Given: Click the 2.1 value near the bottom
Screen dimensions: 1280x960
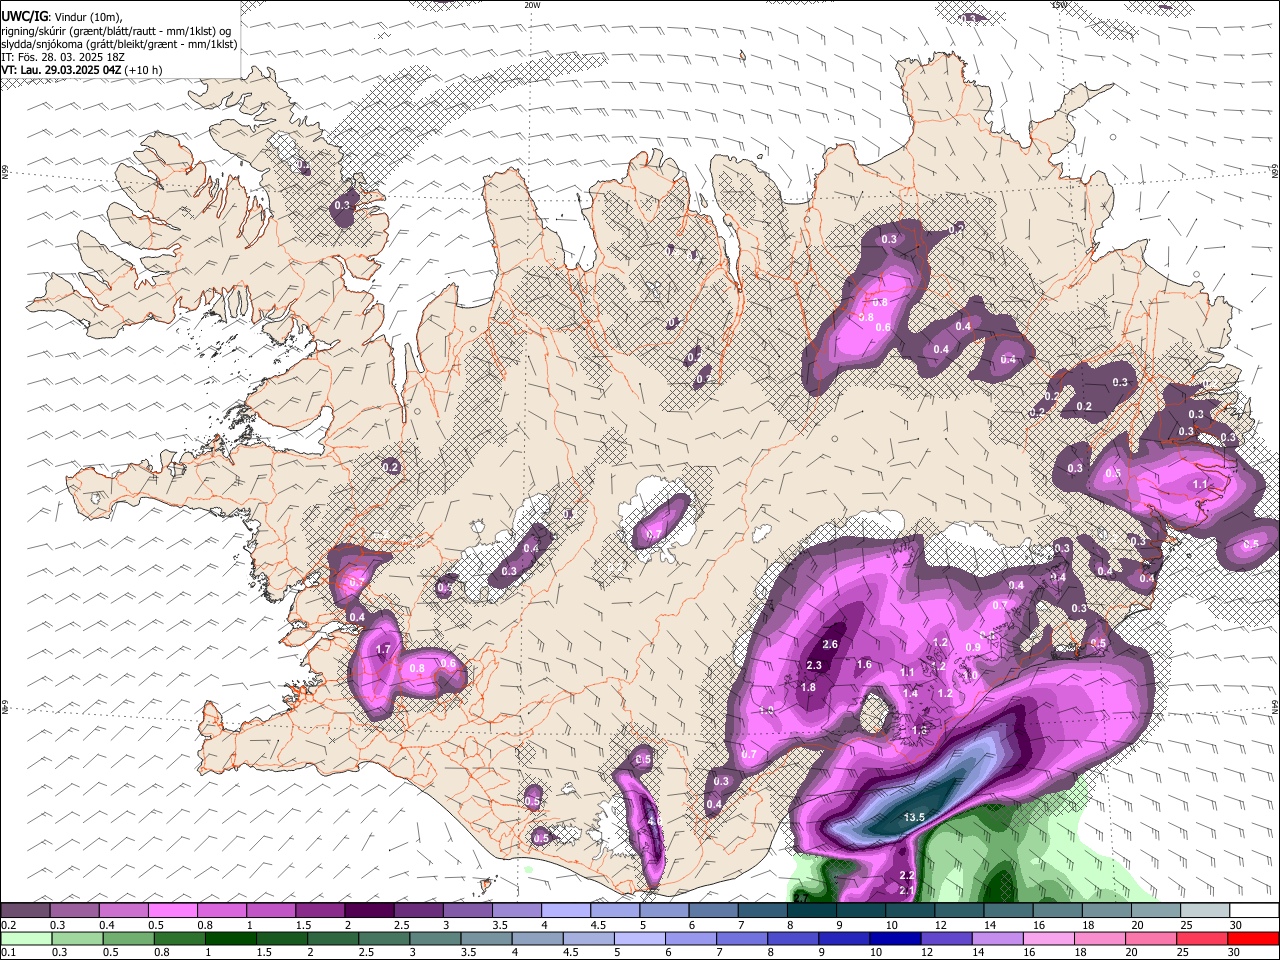Looking at the screenshot, I should 907,890.
